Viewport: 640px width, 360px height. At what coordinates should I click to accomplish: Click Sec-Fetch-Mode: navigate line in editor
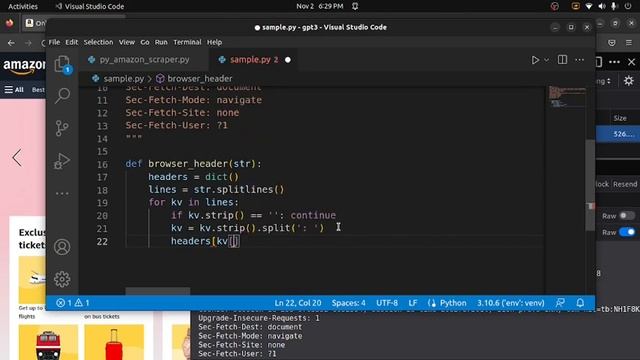(x=193, y=100)
